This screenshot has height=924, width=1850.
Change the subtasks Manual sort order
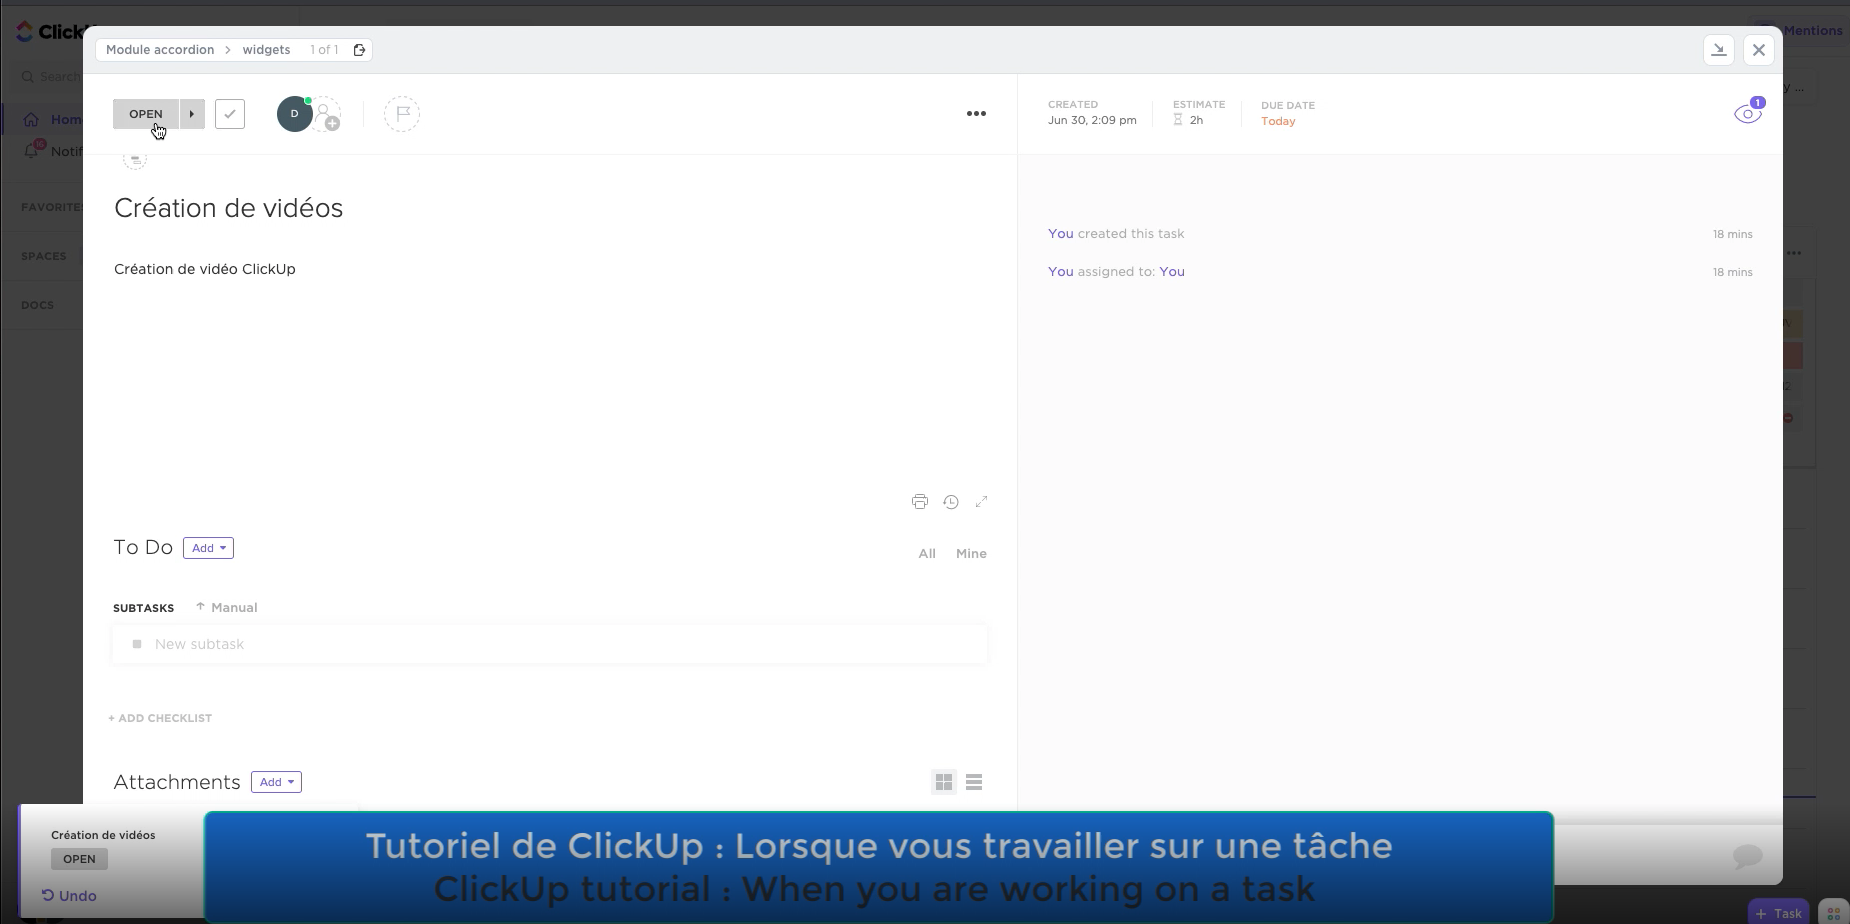[x=227, y=607]
